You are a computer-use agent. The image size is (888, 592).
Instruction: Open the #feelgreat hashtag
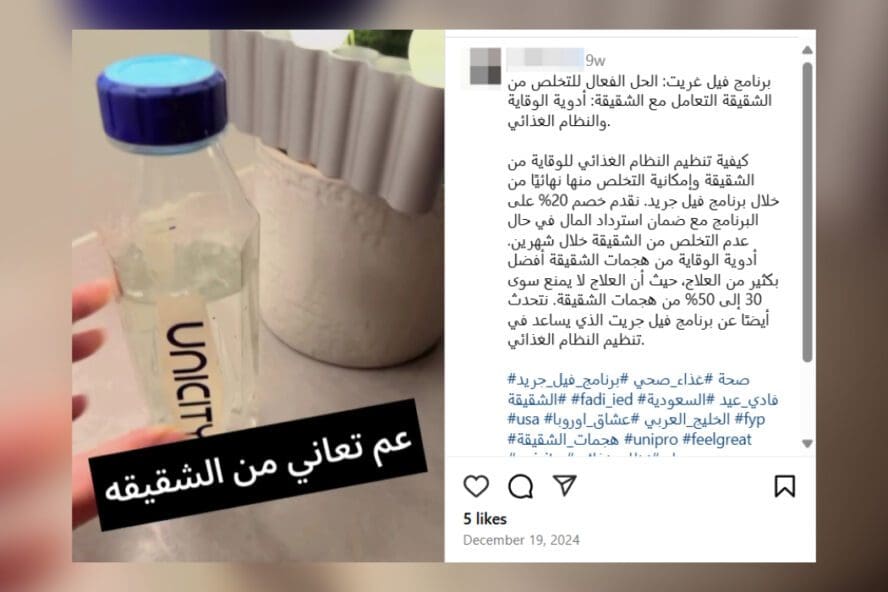tap(717, 440)
